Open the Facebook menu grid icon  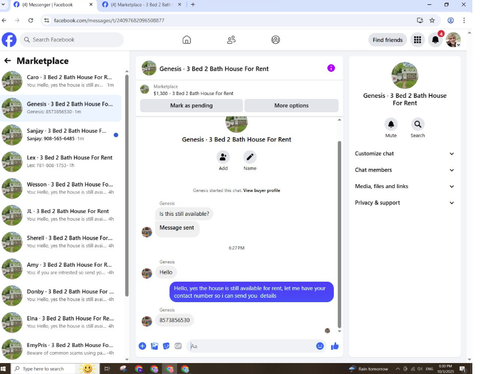coord(417,40)
